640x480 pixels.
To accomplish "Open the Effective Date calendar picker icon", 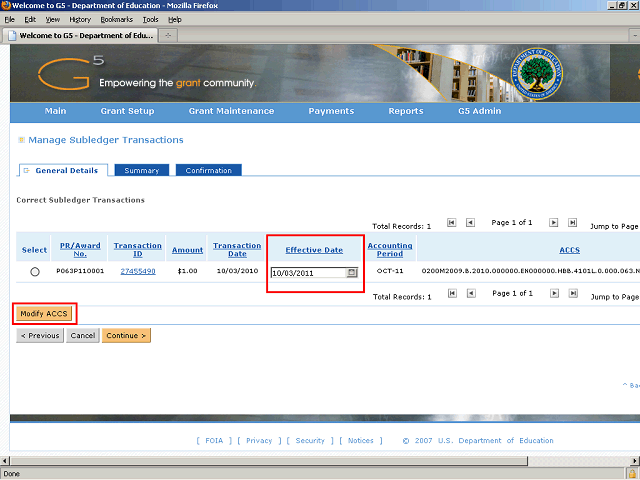I will tap(351, 273).
